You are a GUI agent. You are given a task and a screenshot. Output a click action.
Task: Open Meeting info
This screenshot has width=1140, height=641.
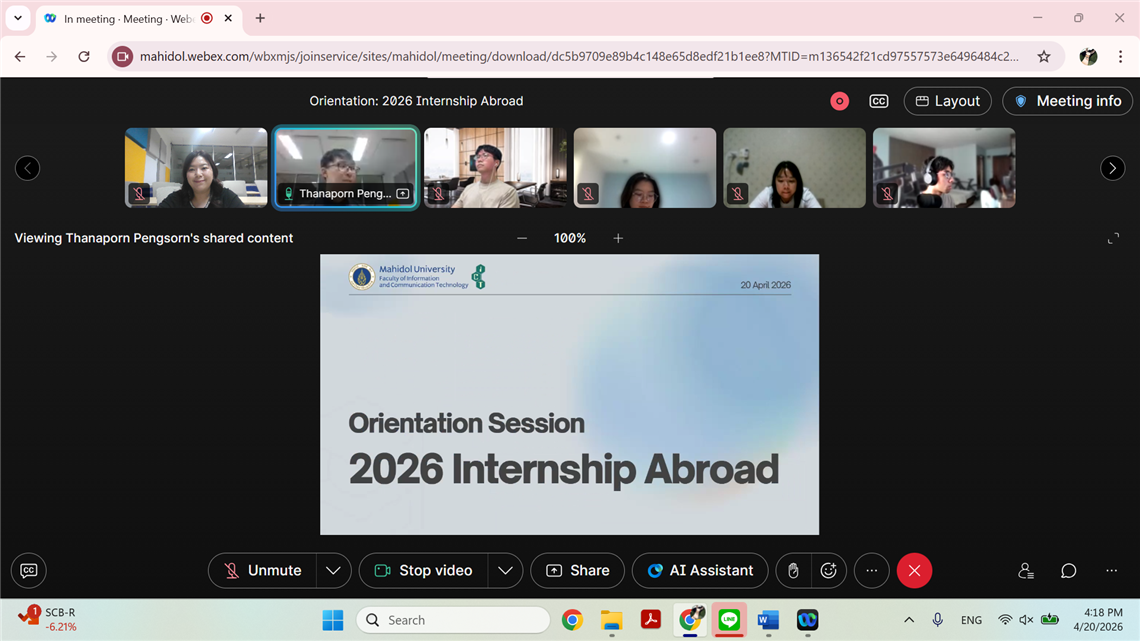(1067, 101)
